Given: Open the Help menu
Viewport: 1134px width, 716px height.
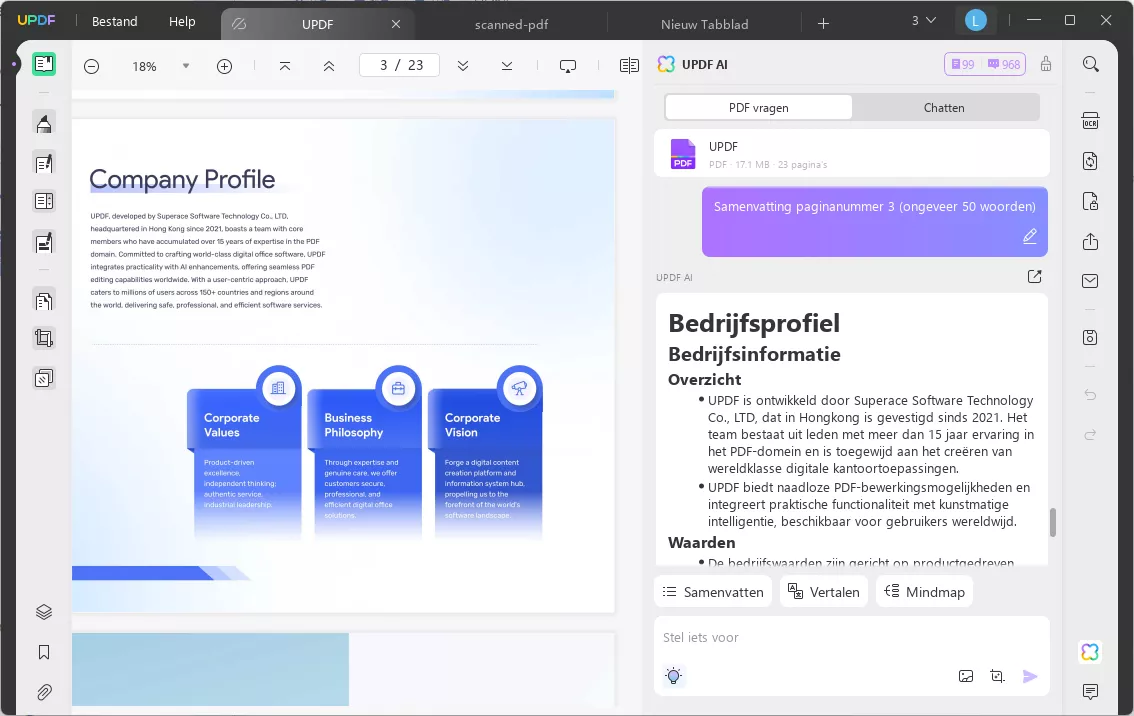Looking at the screenshot, I should tap(182, 22).
